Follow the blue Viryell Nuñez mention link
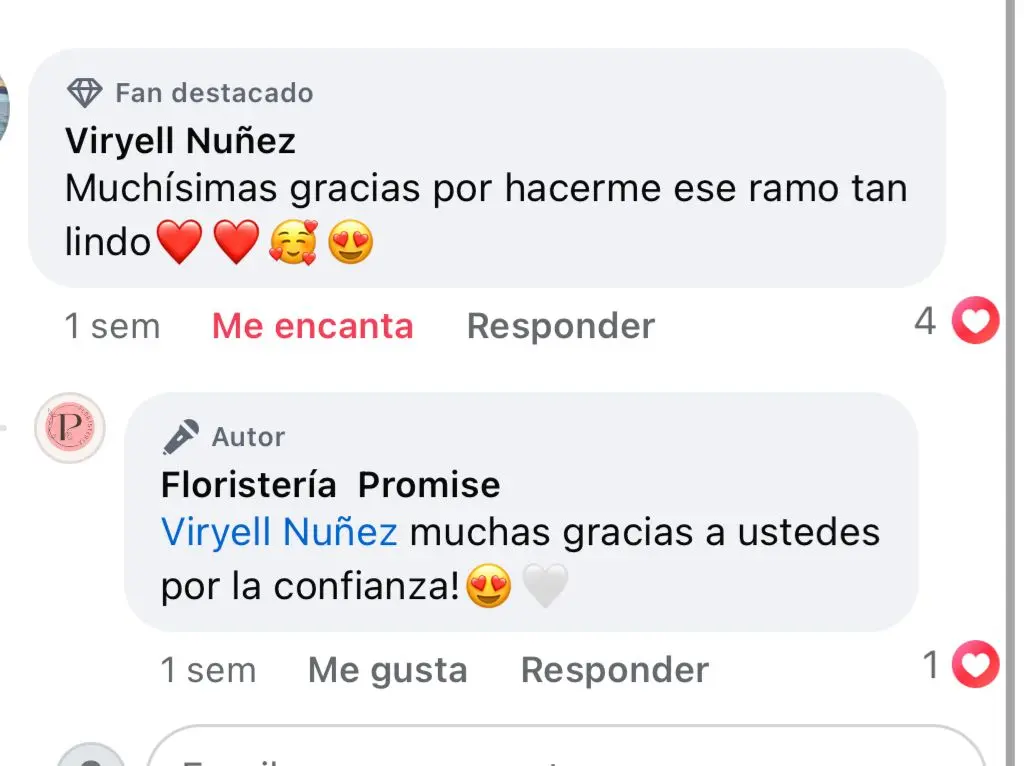 click(x=280, y=532)
